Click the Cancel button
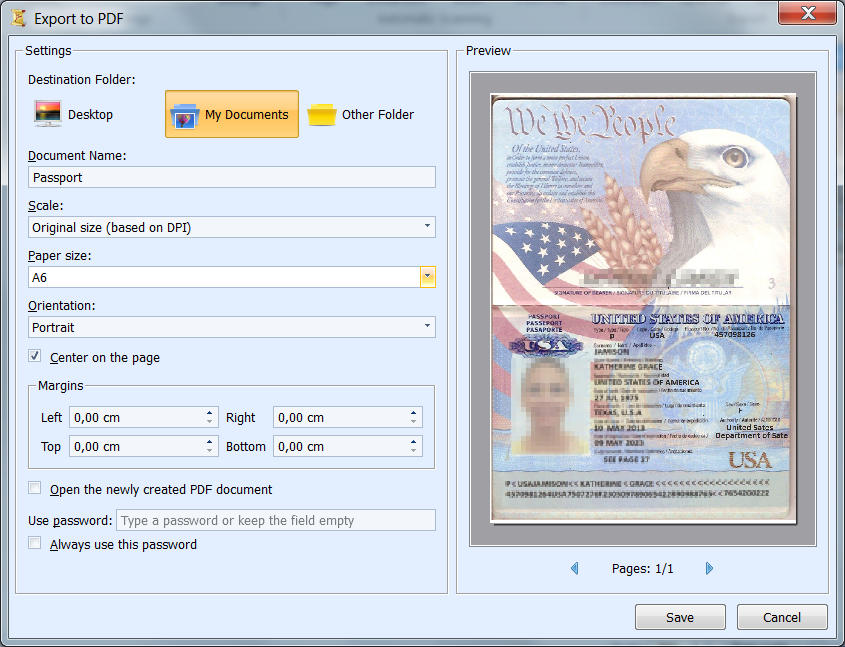Viewport: 845px width, 647px height. point(782,617)
